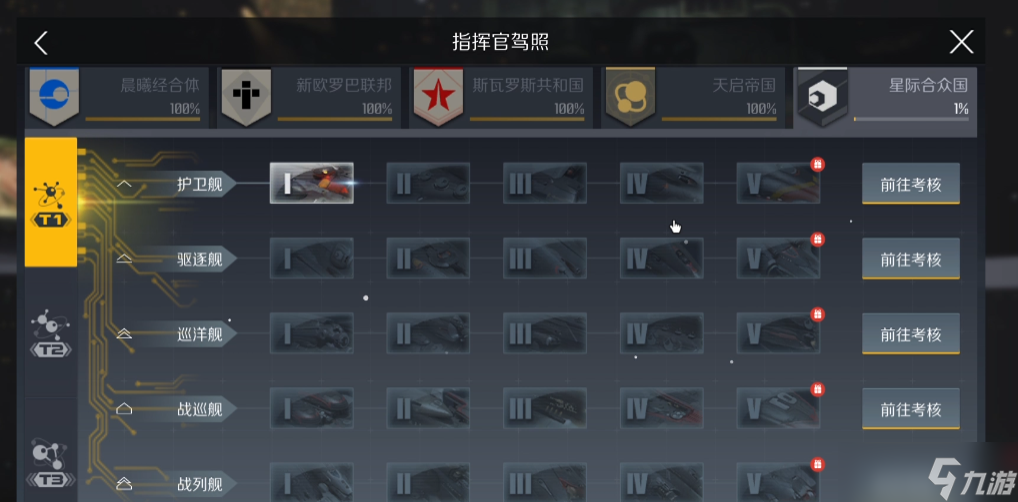Select the T3 tier icon in sidebar

tap(51, 463)
